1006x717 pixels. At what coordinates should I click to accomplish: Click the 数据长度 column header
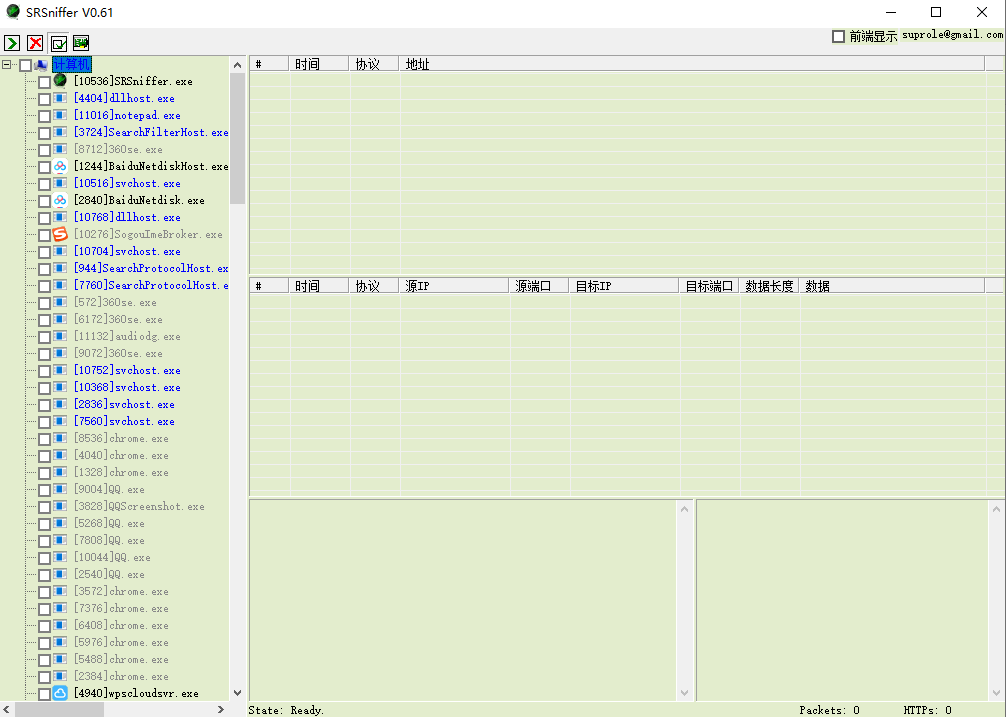769,286
